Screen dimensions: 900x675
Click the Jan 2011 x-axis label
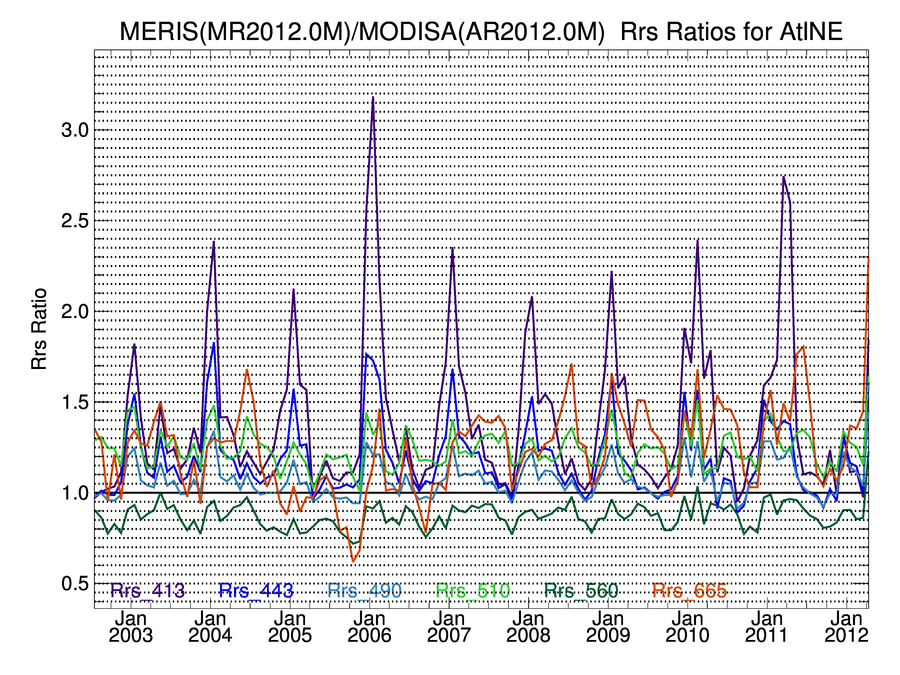coord(767,627)
